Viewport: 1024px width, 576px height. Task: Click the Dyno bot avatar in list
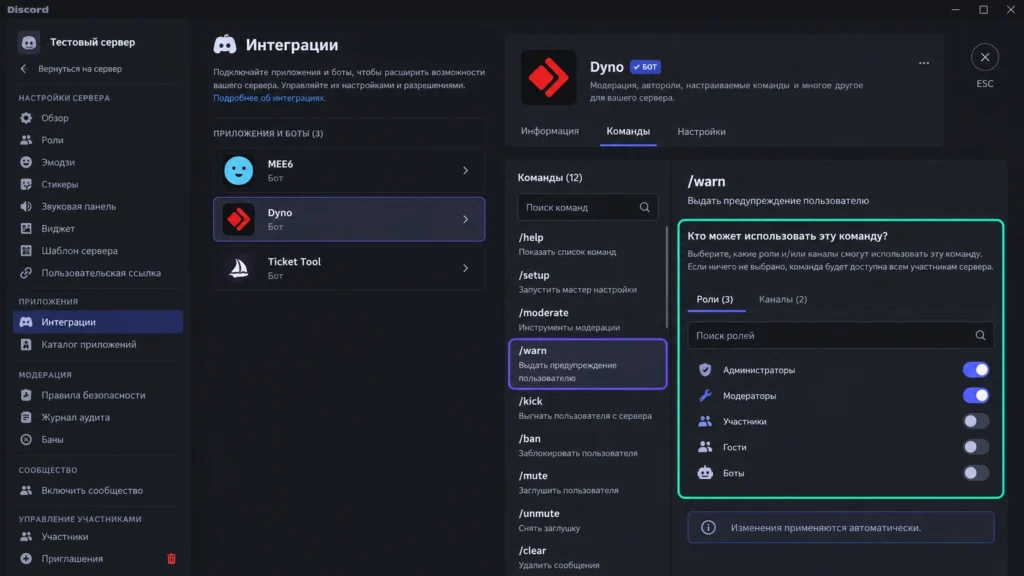238,219
